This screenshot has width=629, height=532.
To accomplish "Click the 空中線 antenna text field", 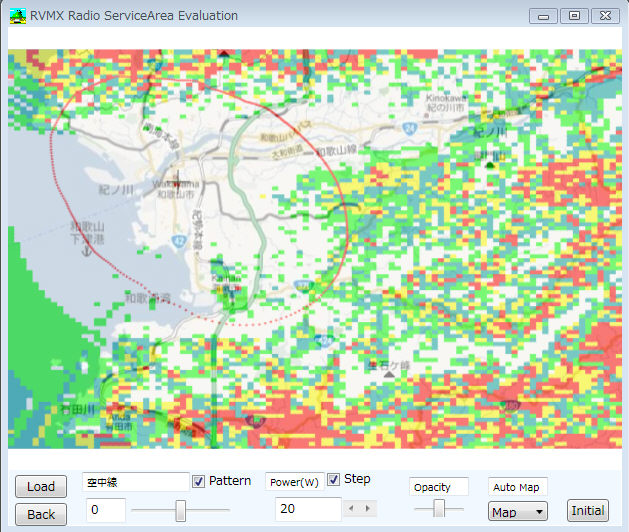I will click(135, 482).
